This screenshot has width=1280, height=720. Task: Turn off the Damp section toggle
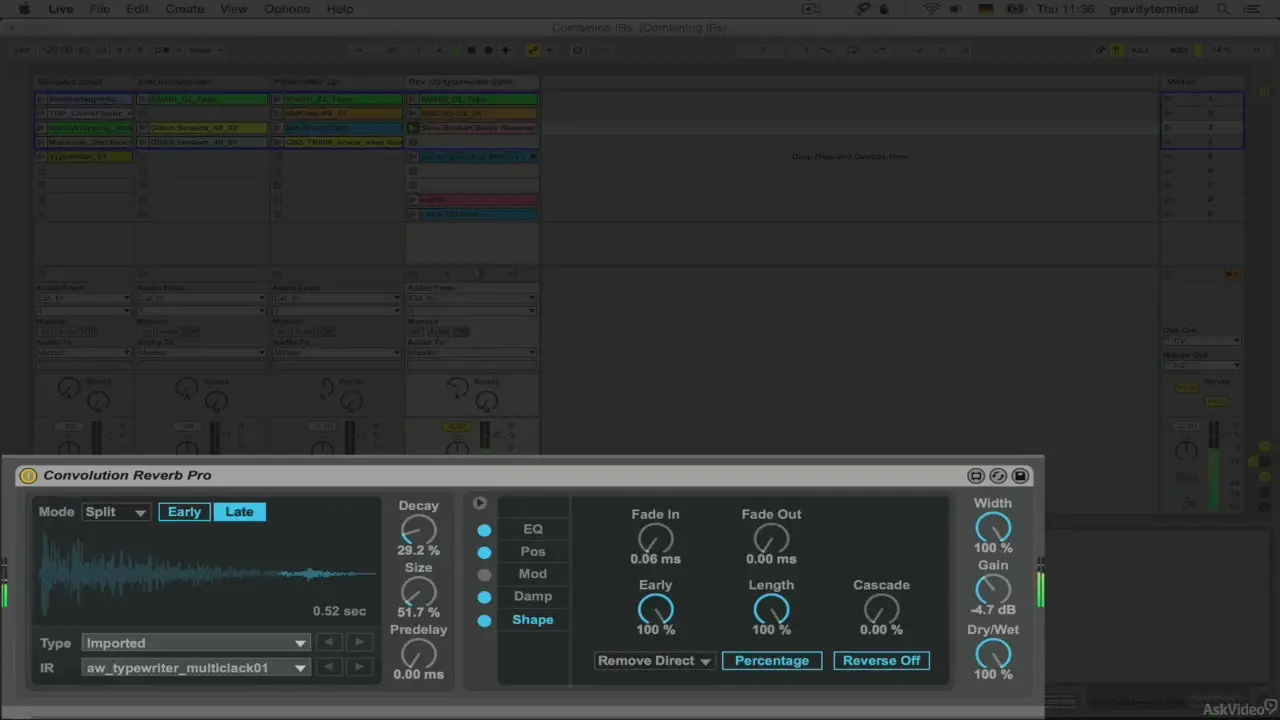tap(484, 597)
